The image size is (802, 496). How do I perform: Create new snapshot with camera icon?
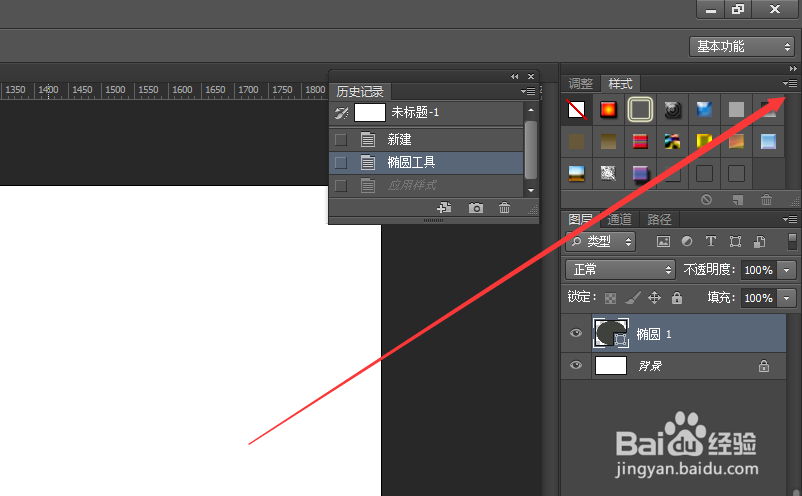476,208
